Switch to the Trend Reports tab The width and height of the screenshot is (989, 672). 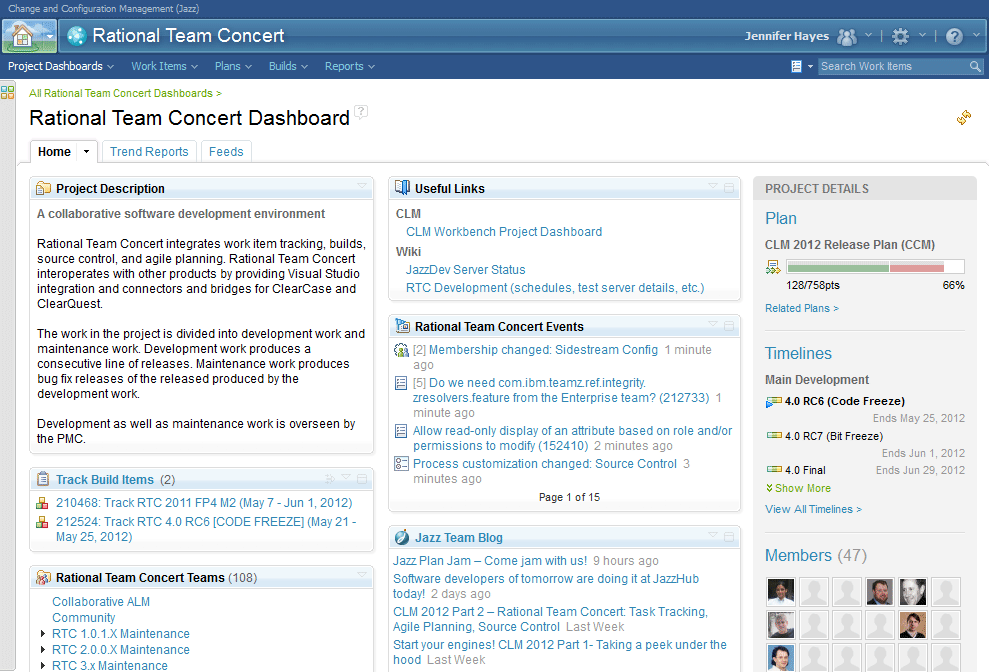[149, 151]
